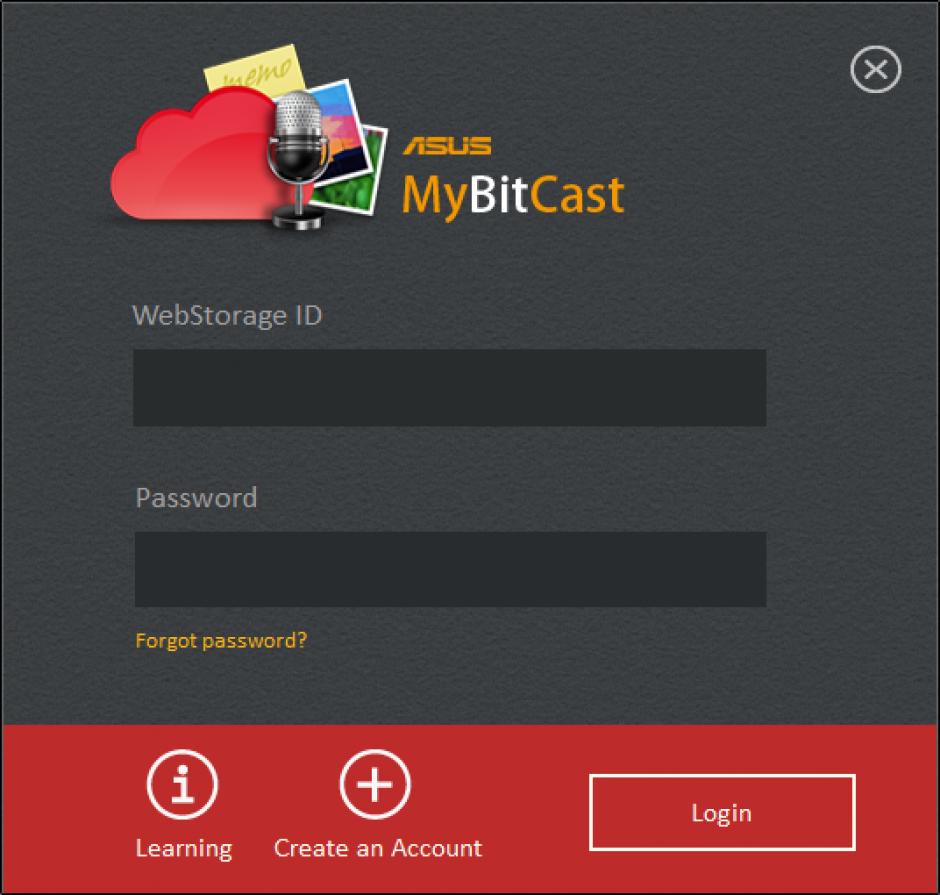
Task: Click the Learning info icon
Action: (182, 784)
